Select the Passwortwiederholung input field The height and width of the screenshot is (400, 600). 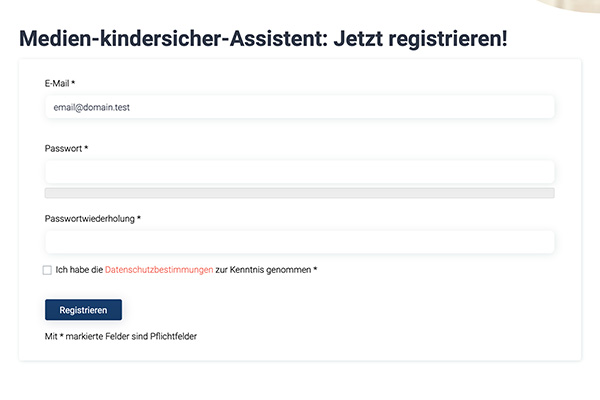point(300,242)
